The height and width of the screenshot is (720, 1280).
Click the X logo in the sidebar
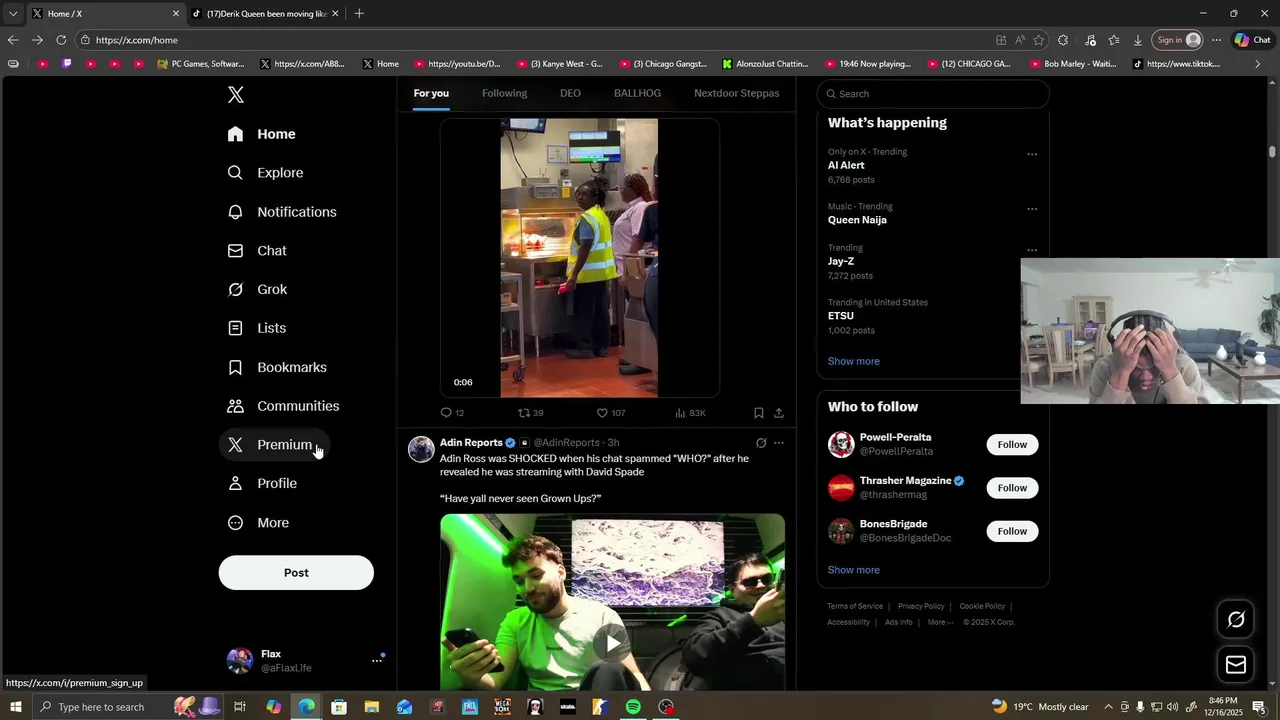point(236,95)
